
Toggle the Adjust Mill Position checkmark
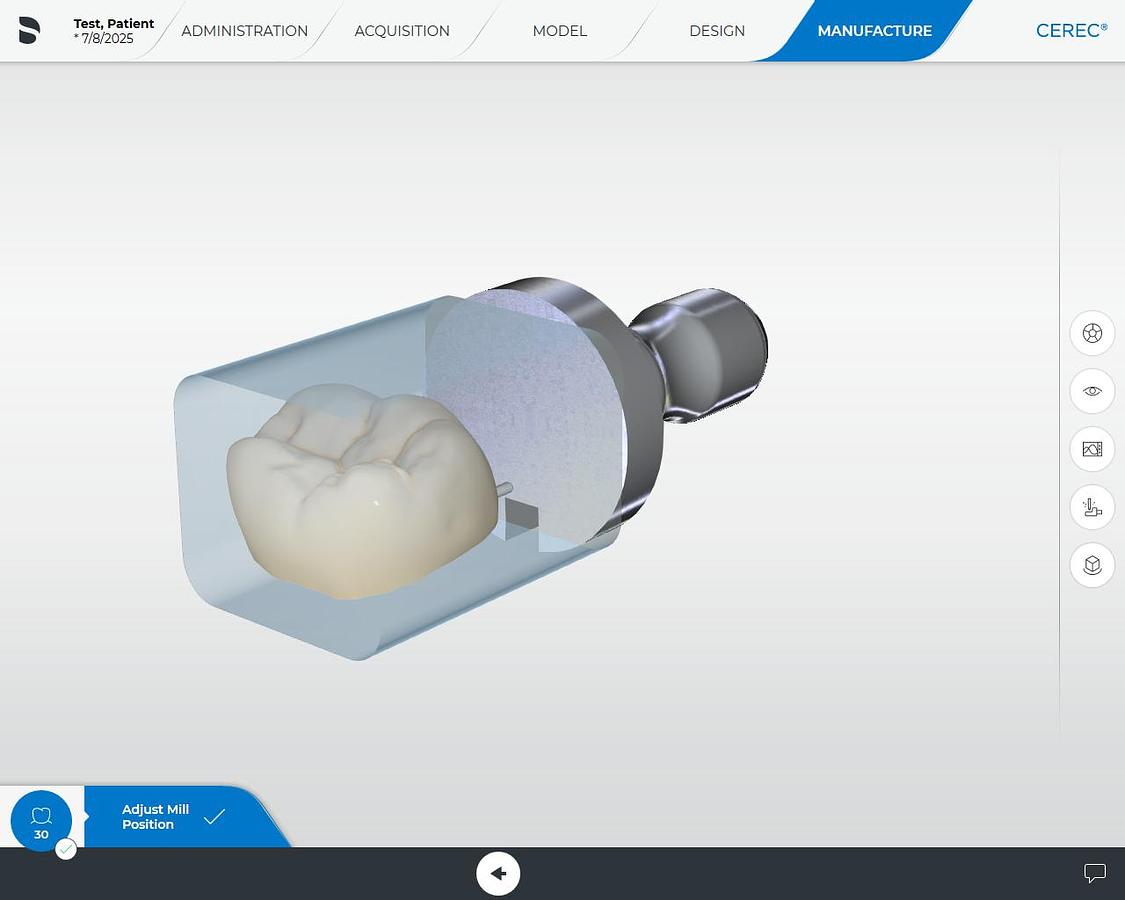(x=214, y=817)
